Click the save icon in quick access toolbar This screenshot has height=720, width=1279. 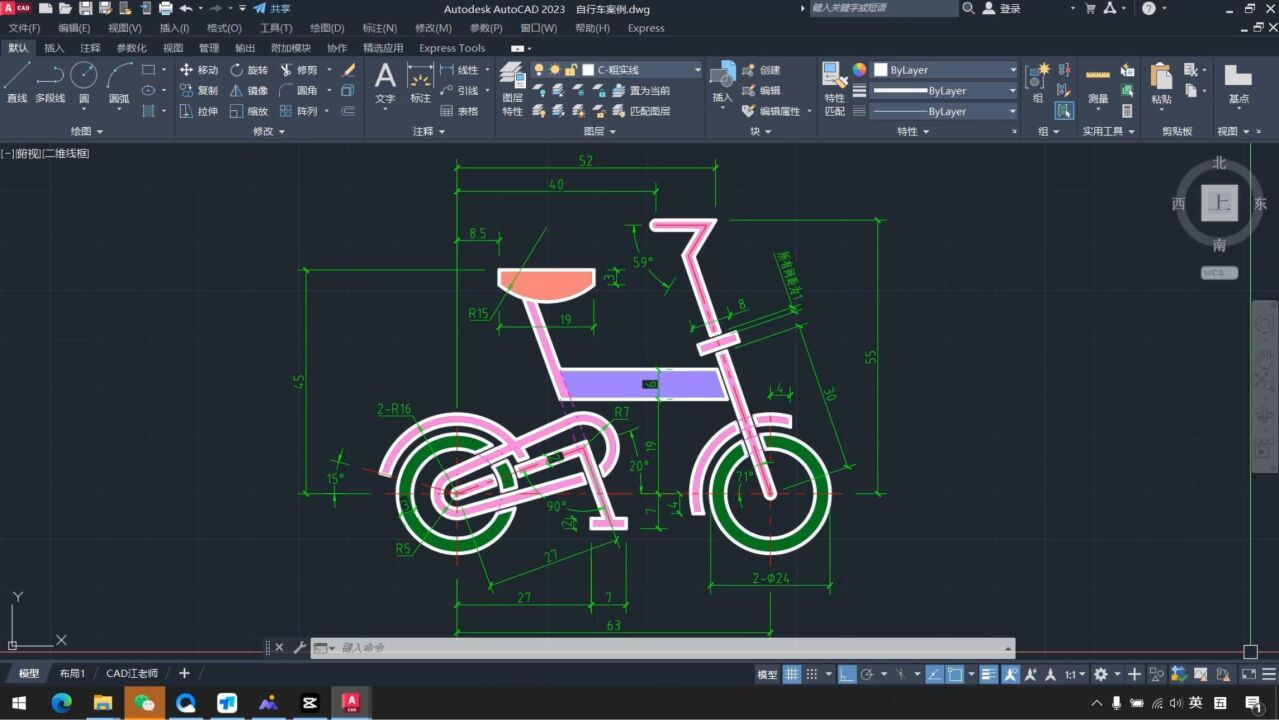coord(85,8)
